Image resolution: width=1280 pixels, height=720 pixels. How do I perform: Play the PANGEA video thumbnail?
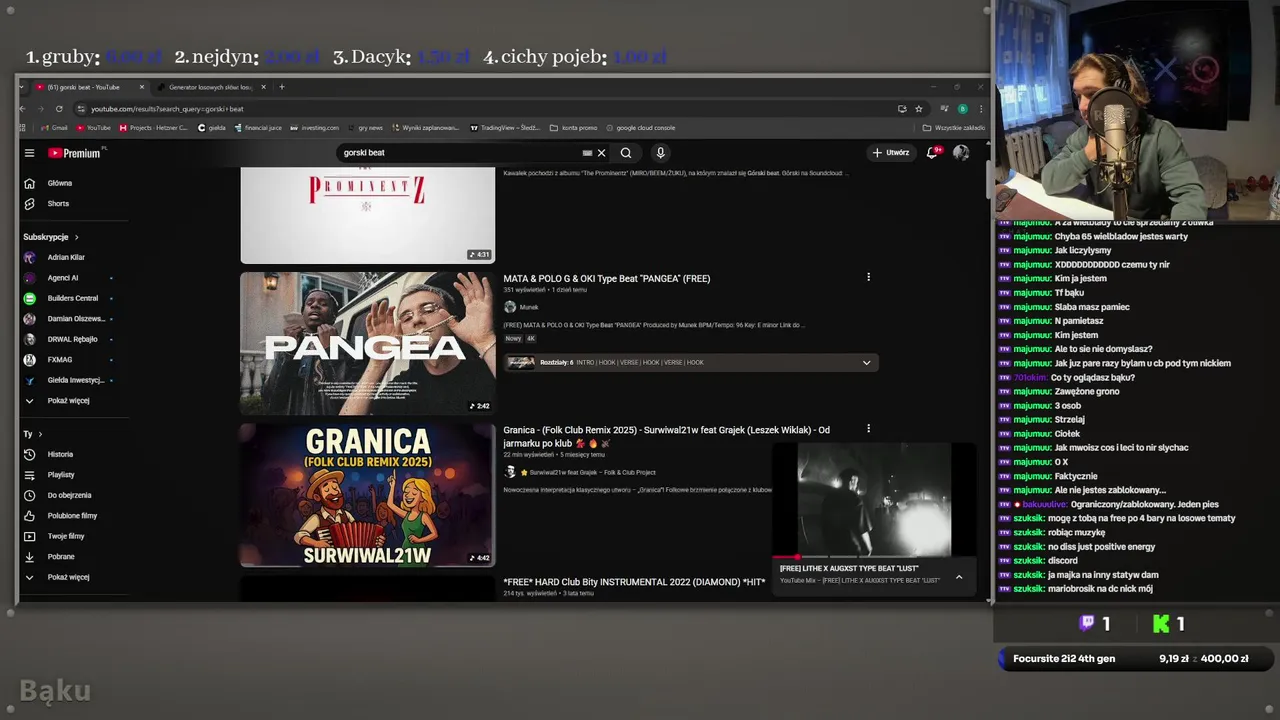pos(367,343)
